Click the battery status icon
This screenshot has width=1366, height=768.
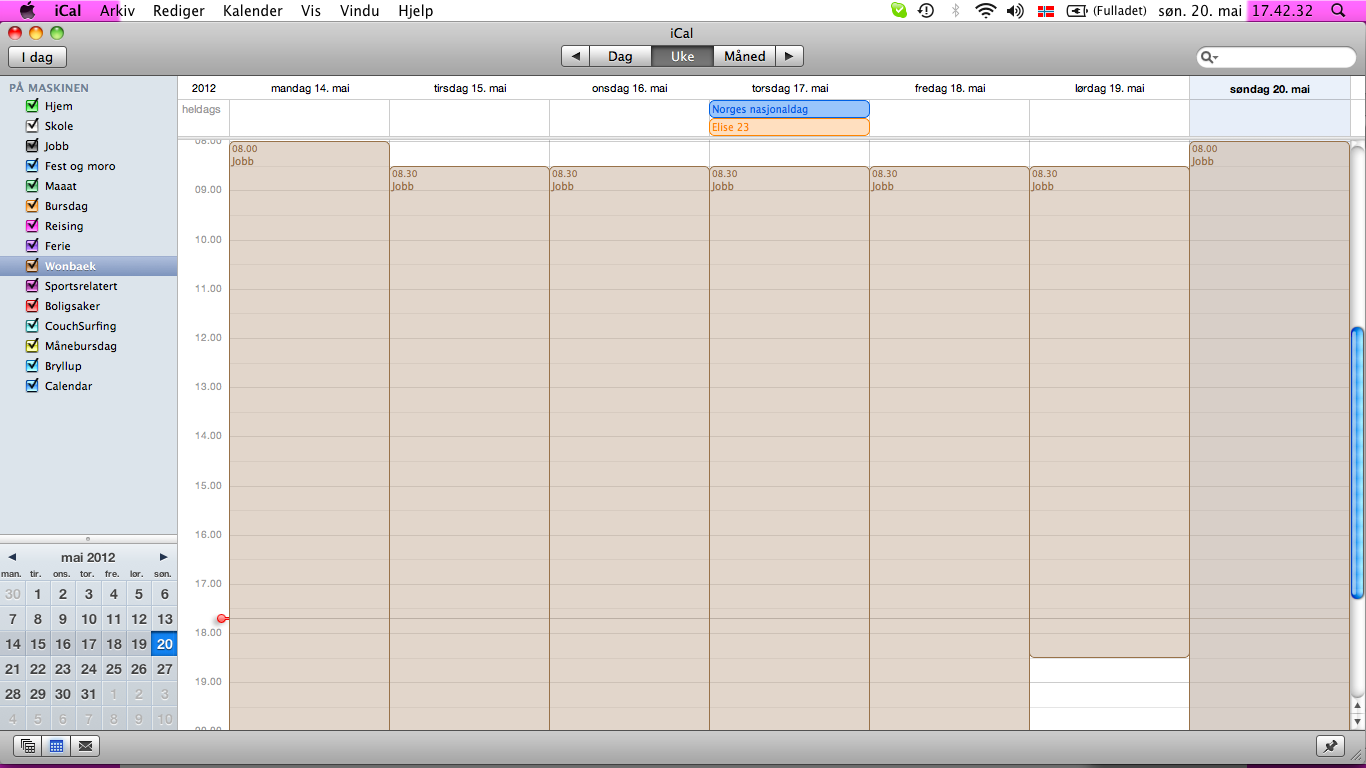click(x=1077, y=11)
